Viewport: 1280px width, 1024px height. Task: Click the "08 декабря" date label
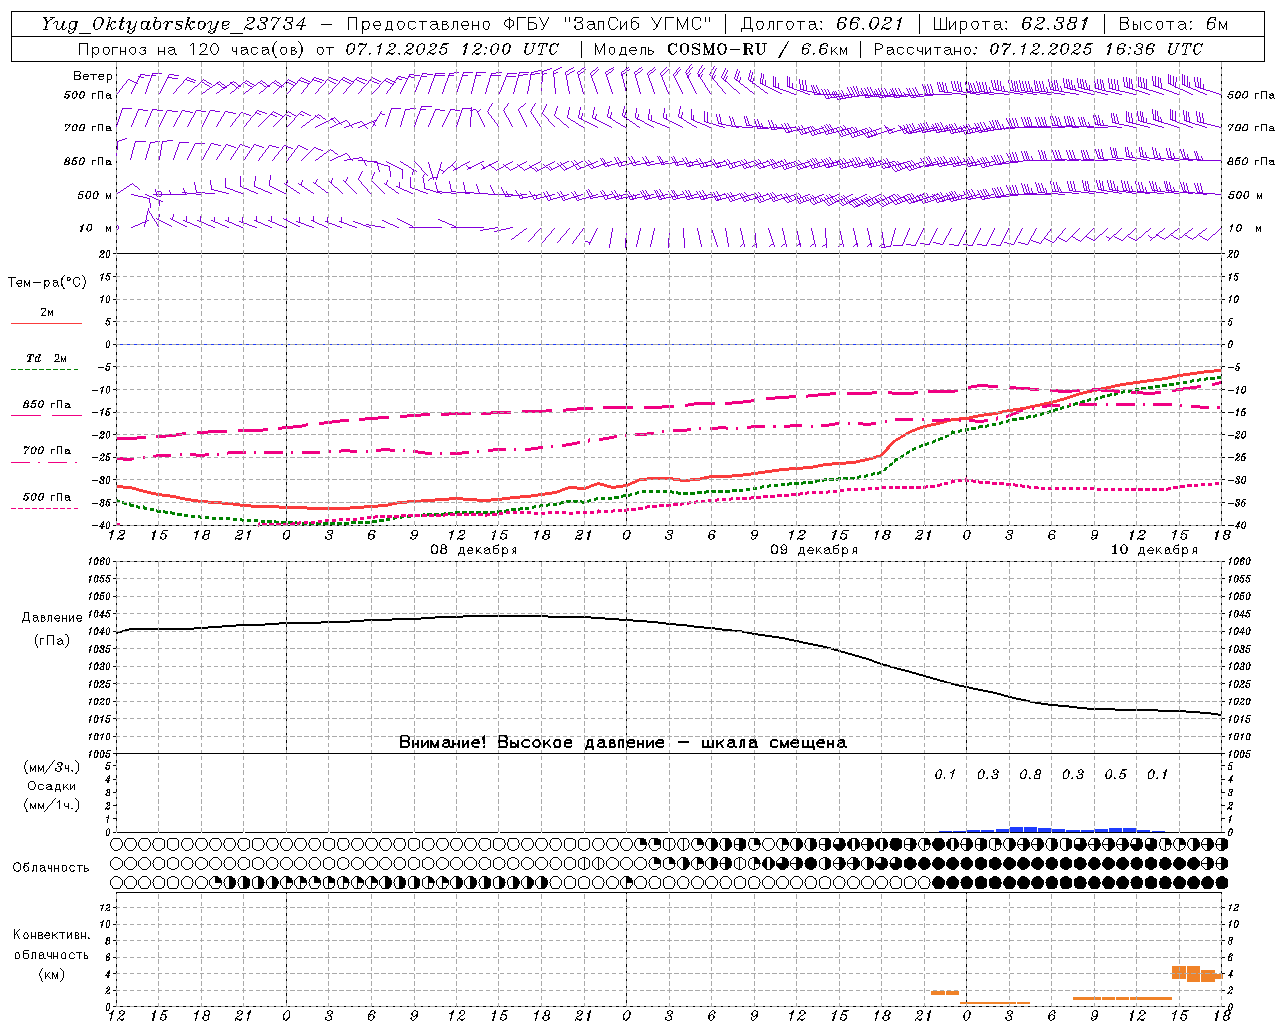(473, 550)
